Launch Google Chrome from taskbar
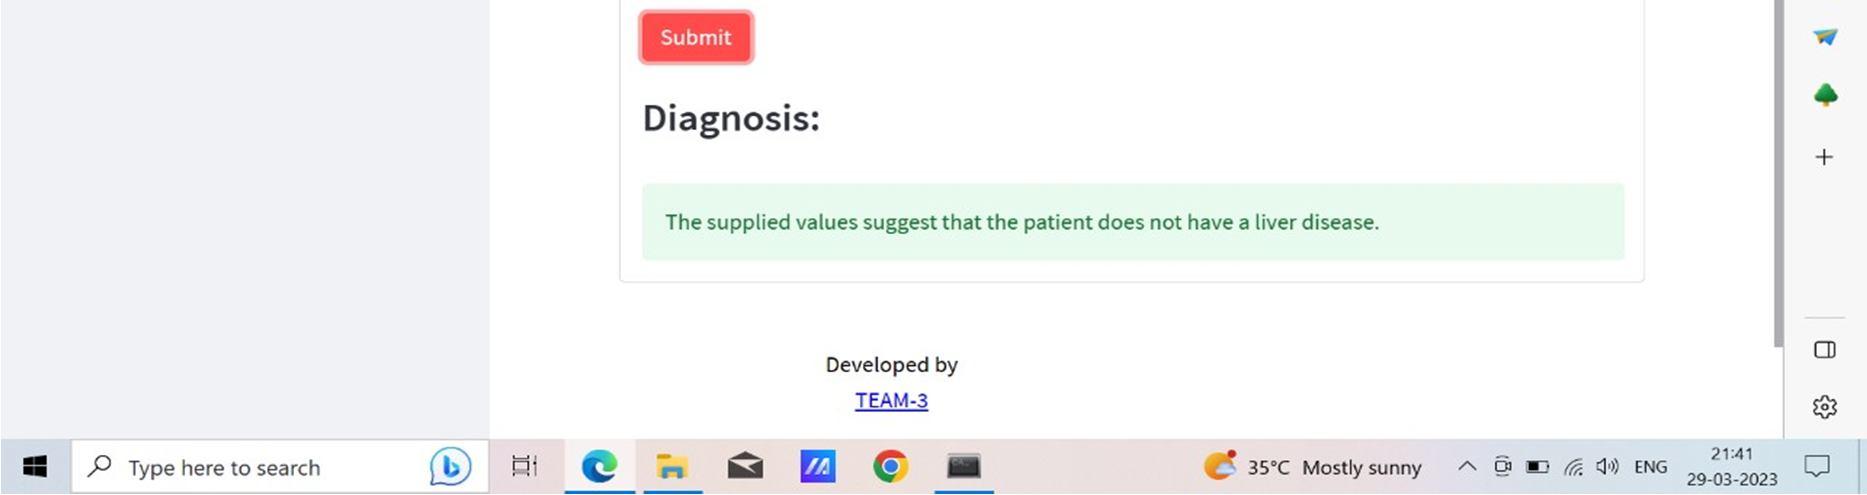This screenshot has height=495, width=1867. click(890, 467)
